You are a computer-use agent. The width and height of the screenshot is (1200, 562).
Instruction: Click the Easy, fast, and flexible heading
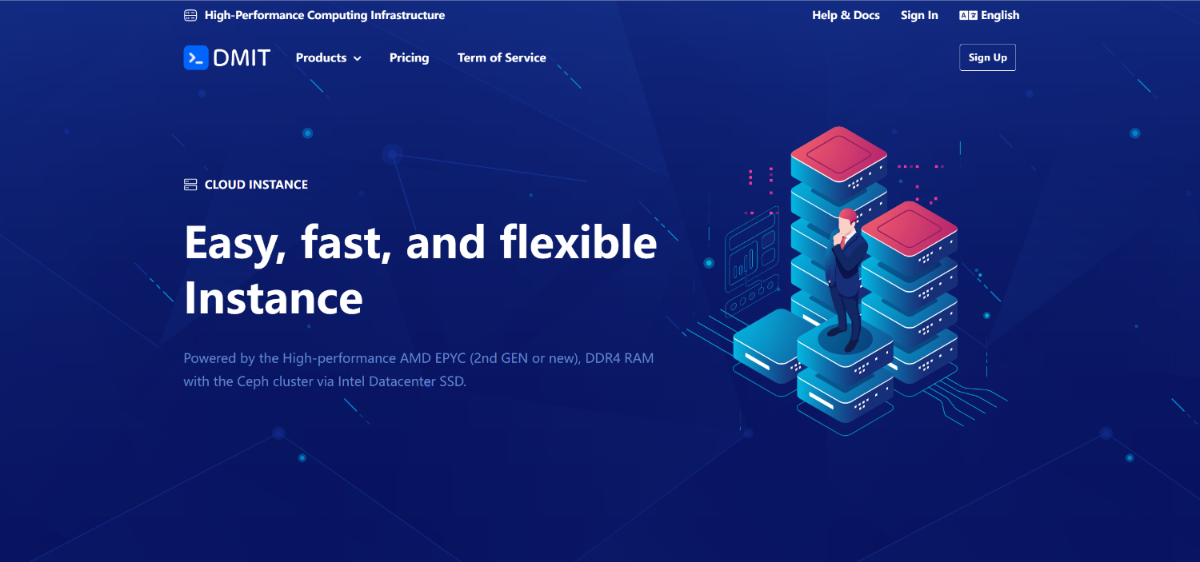tap(420, 245)
